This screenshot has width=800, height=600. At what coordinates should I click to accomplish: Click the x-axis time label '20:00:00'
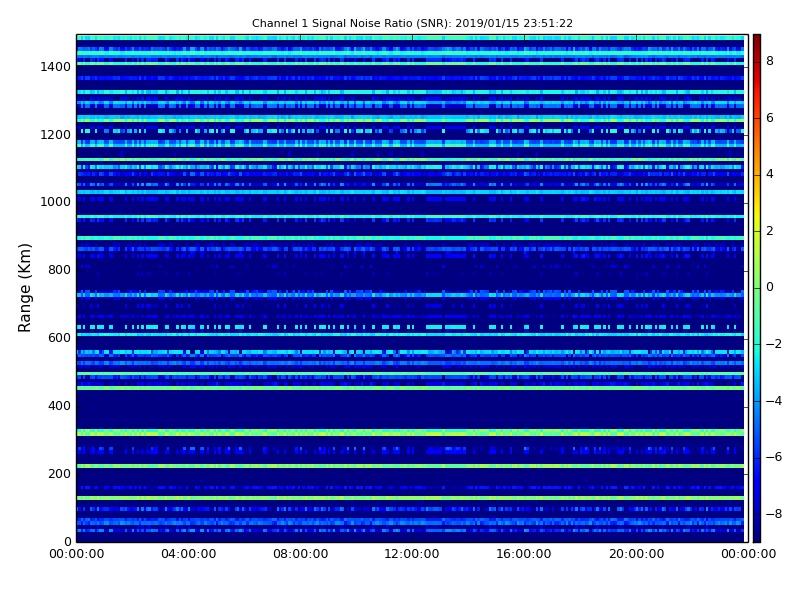pyautogui.click(x=636, y=554)
